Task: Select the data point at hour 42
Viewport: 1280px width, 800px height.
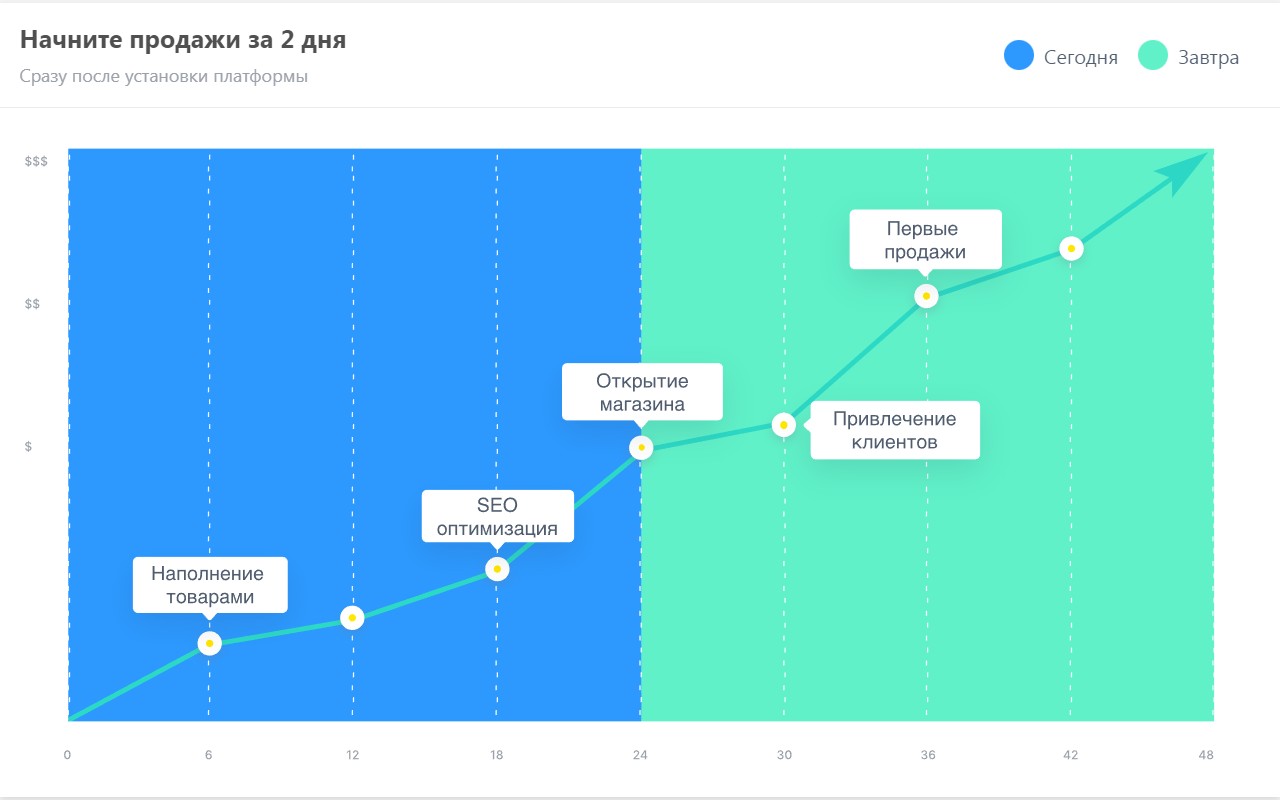Action: pyautogui.click(x=1071, y=248)
